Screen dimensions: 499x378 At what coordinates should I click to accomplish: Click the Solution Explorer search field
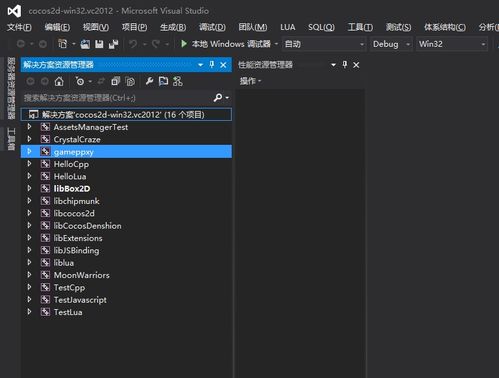[117, 98]
